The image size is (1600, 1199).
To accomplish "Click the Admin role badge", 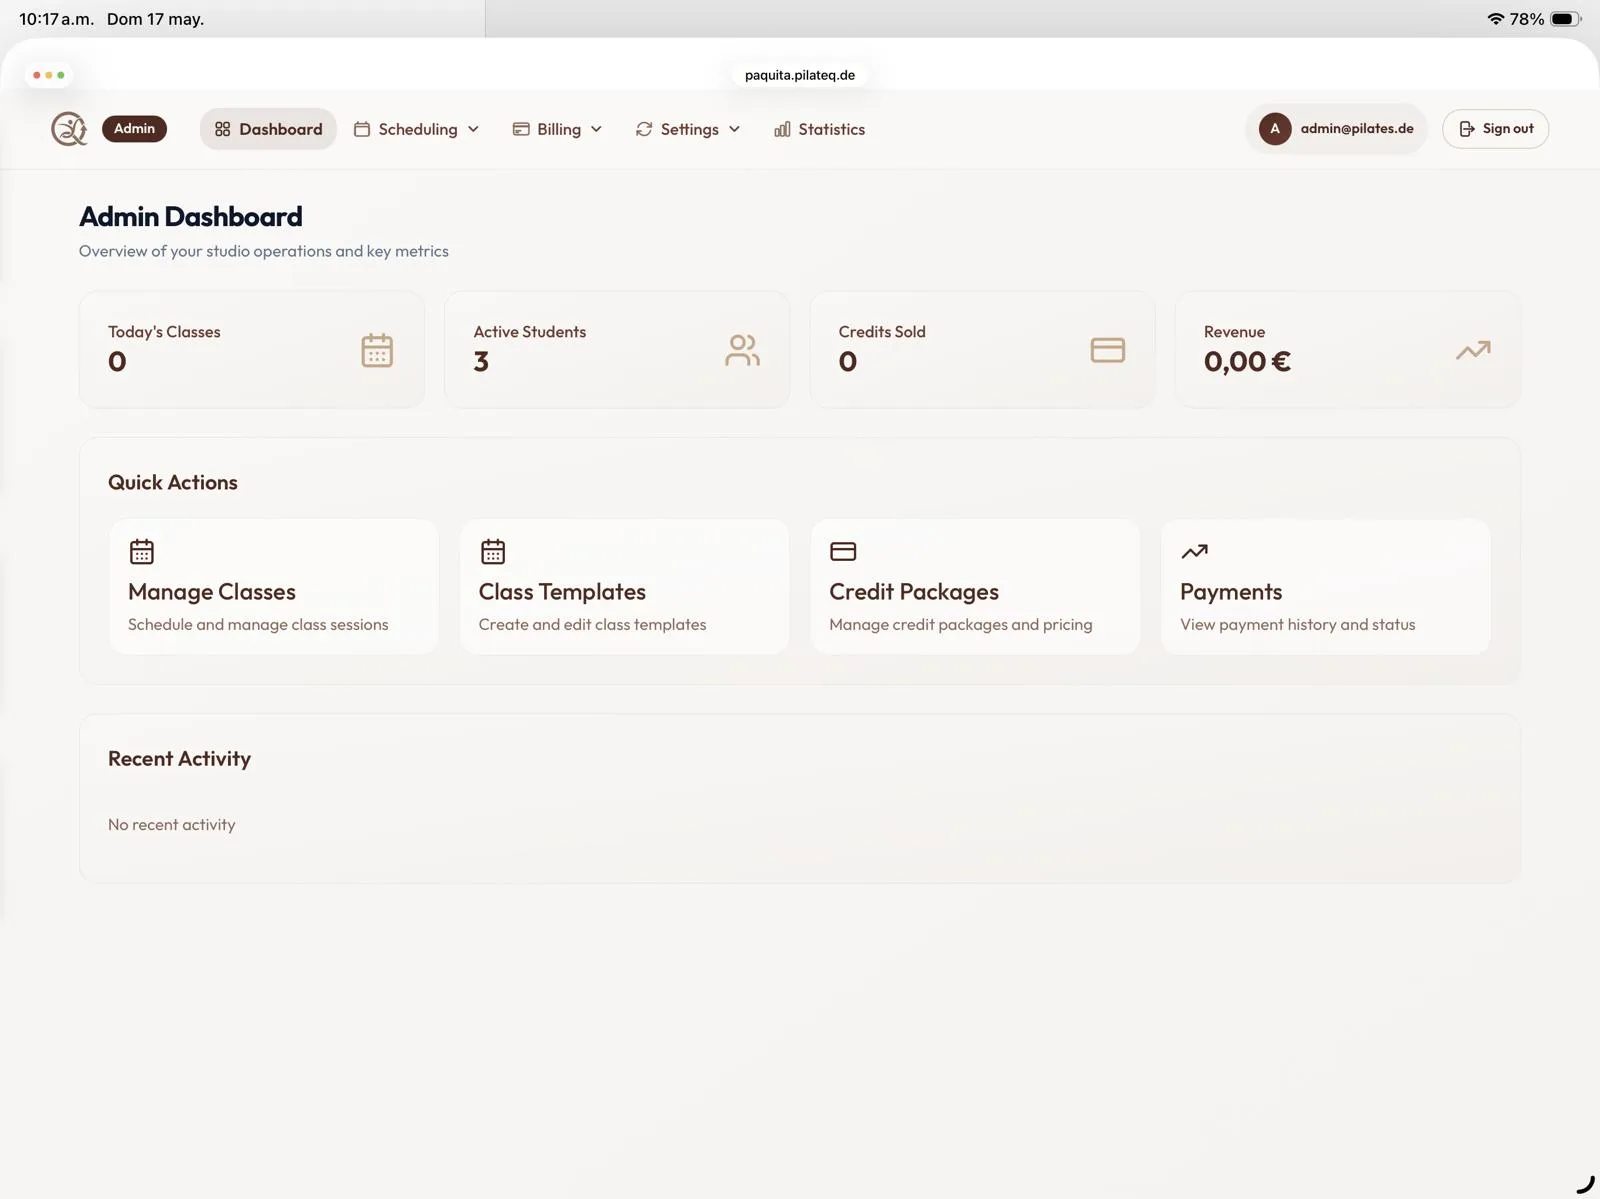I will pyautogui.click(x=134, y=129).
